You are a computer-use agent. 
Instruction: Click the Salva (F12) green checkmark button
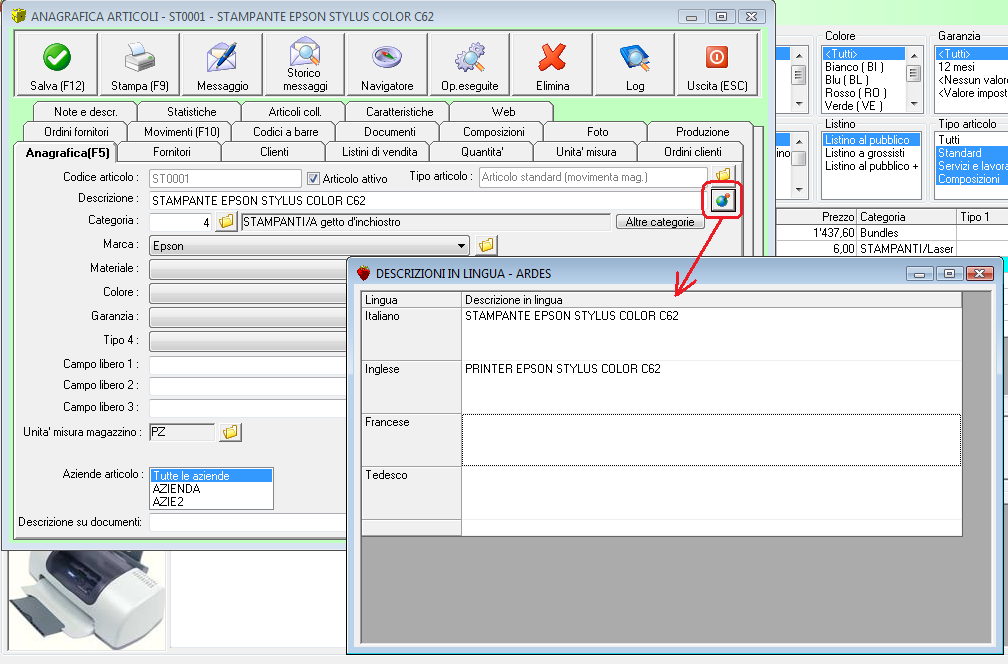(57, 65)
